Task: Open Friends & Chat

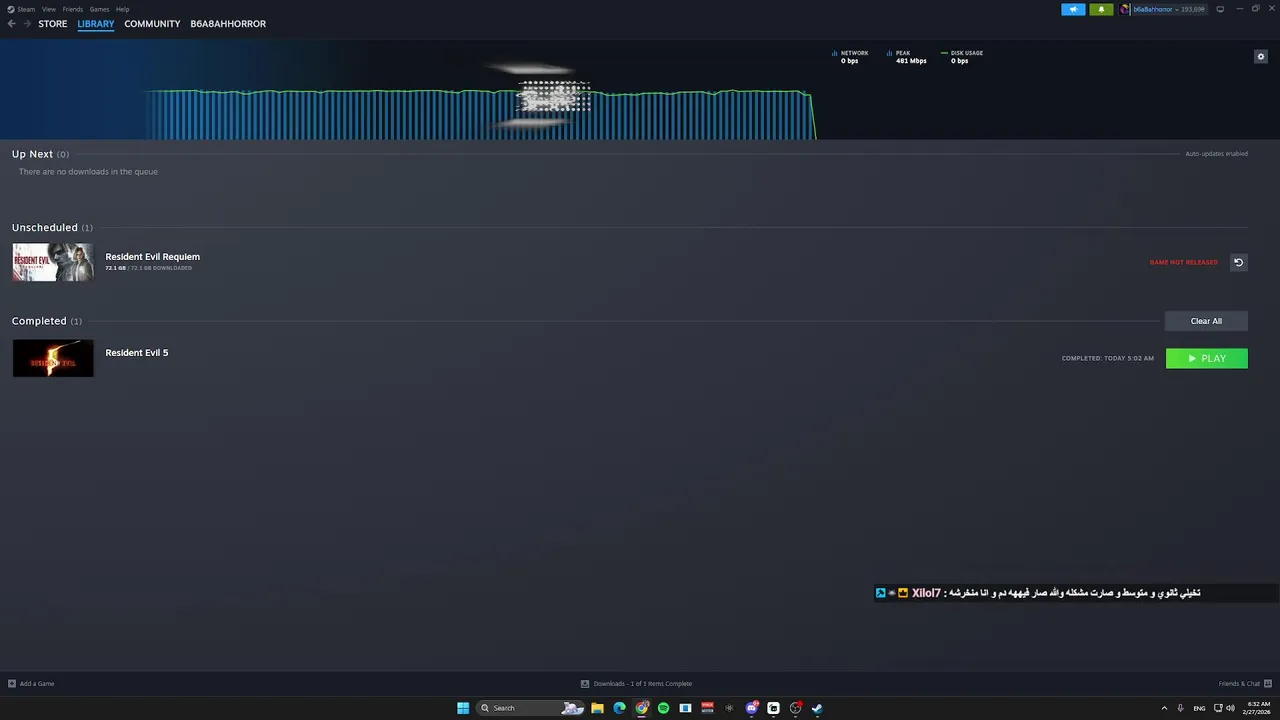Action: (x=1244, y=684)
